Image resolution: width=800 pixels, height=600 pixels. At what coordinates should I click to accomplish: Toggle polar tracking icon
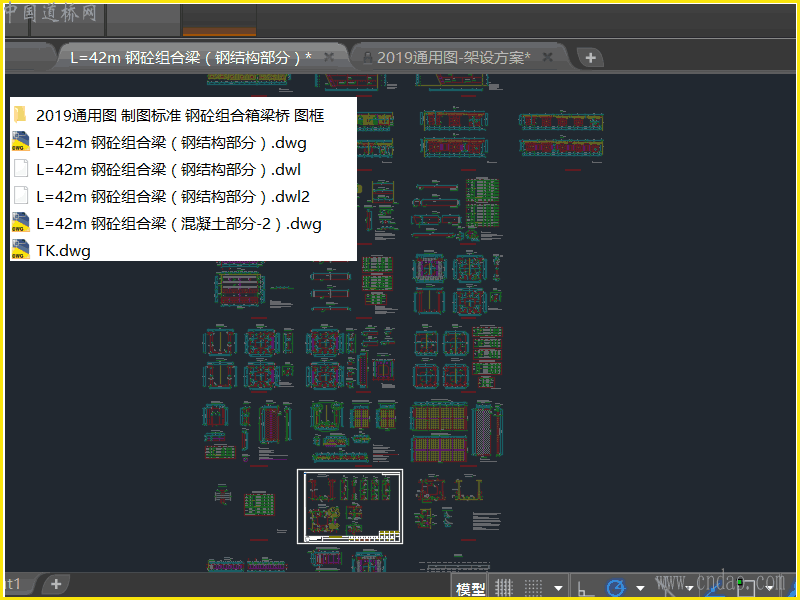click(x=616, y=588)
